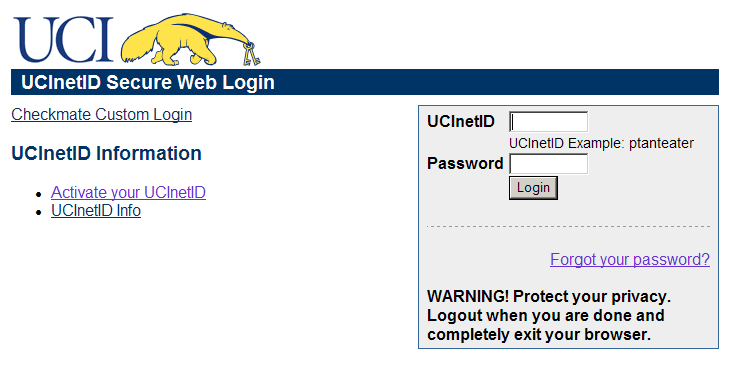
Task: Click the UCInetID Example: ptanteater hint
Action: [x=602, y=143]
